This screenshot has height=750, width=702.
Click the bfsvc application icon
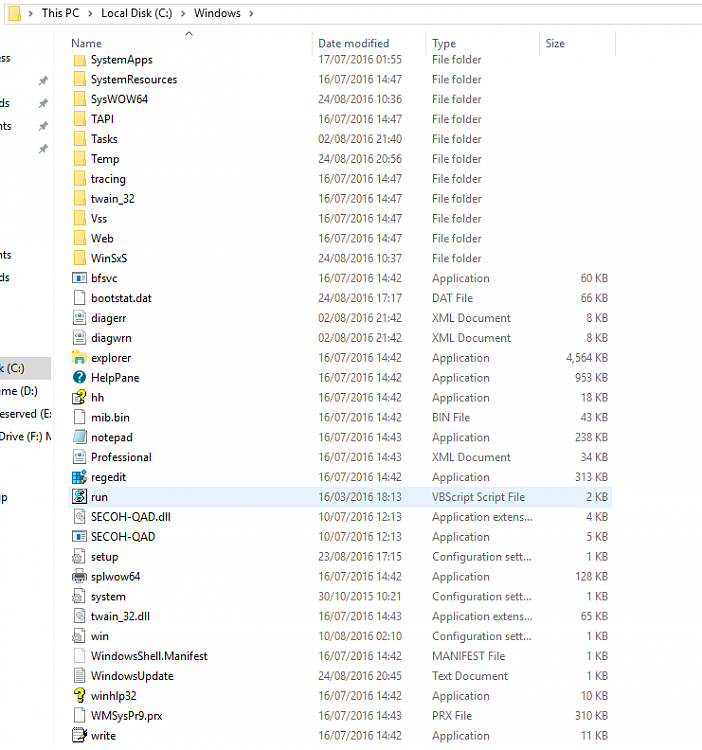point(79,278)
